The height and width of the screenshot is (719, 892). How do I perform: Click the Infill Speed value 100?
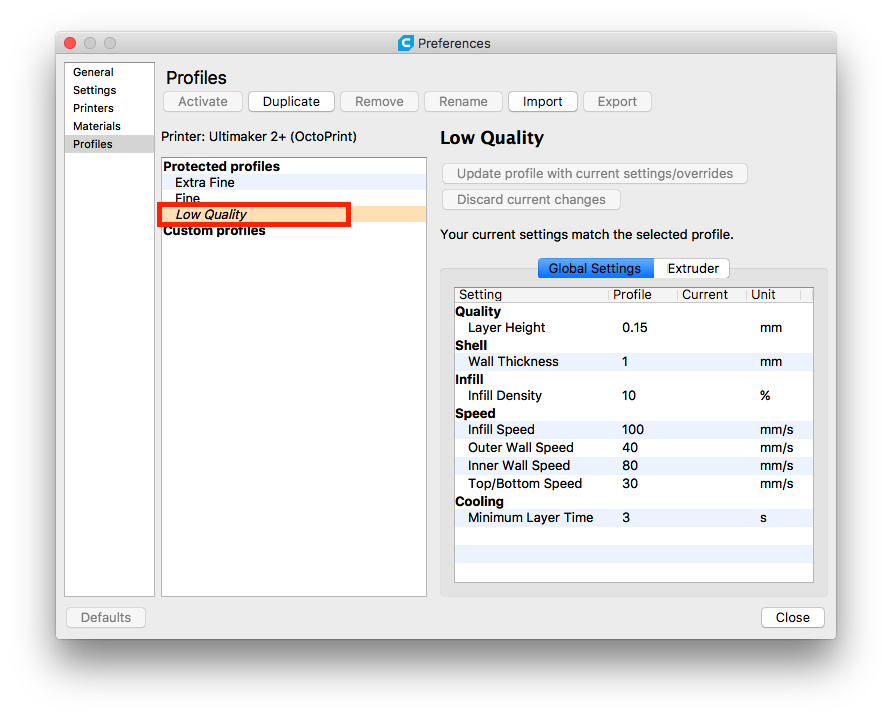coord(633,430)
